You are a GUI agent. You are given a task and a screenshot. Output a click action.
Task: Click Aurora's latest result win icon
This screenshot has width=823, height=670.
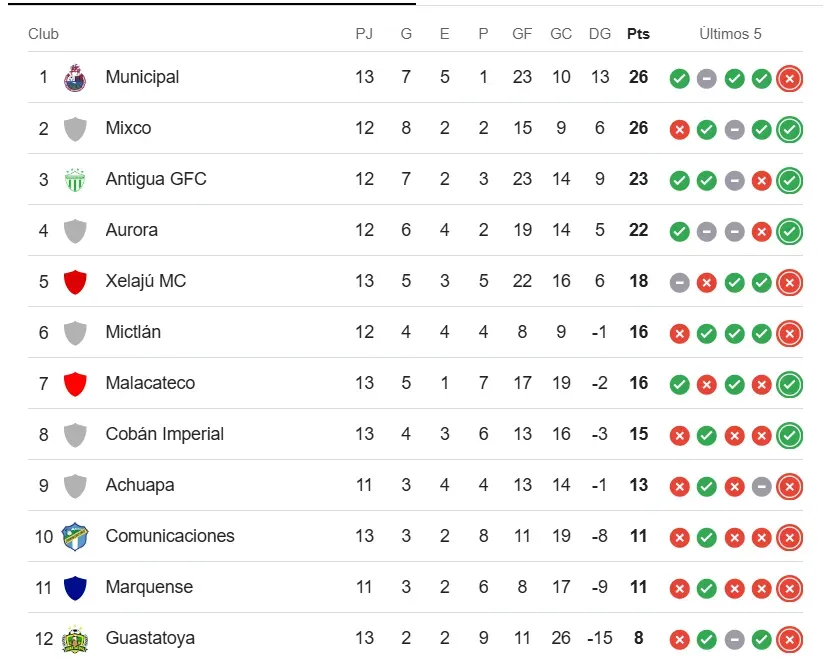(789, 231)
